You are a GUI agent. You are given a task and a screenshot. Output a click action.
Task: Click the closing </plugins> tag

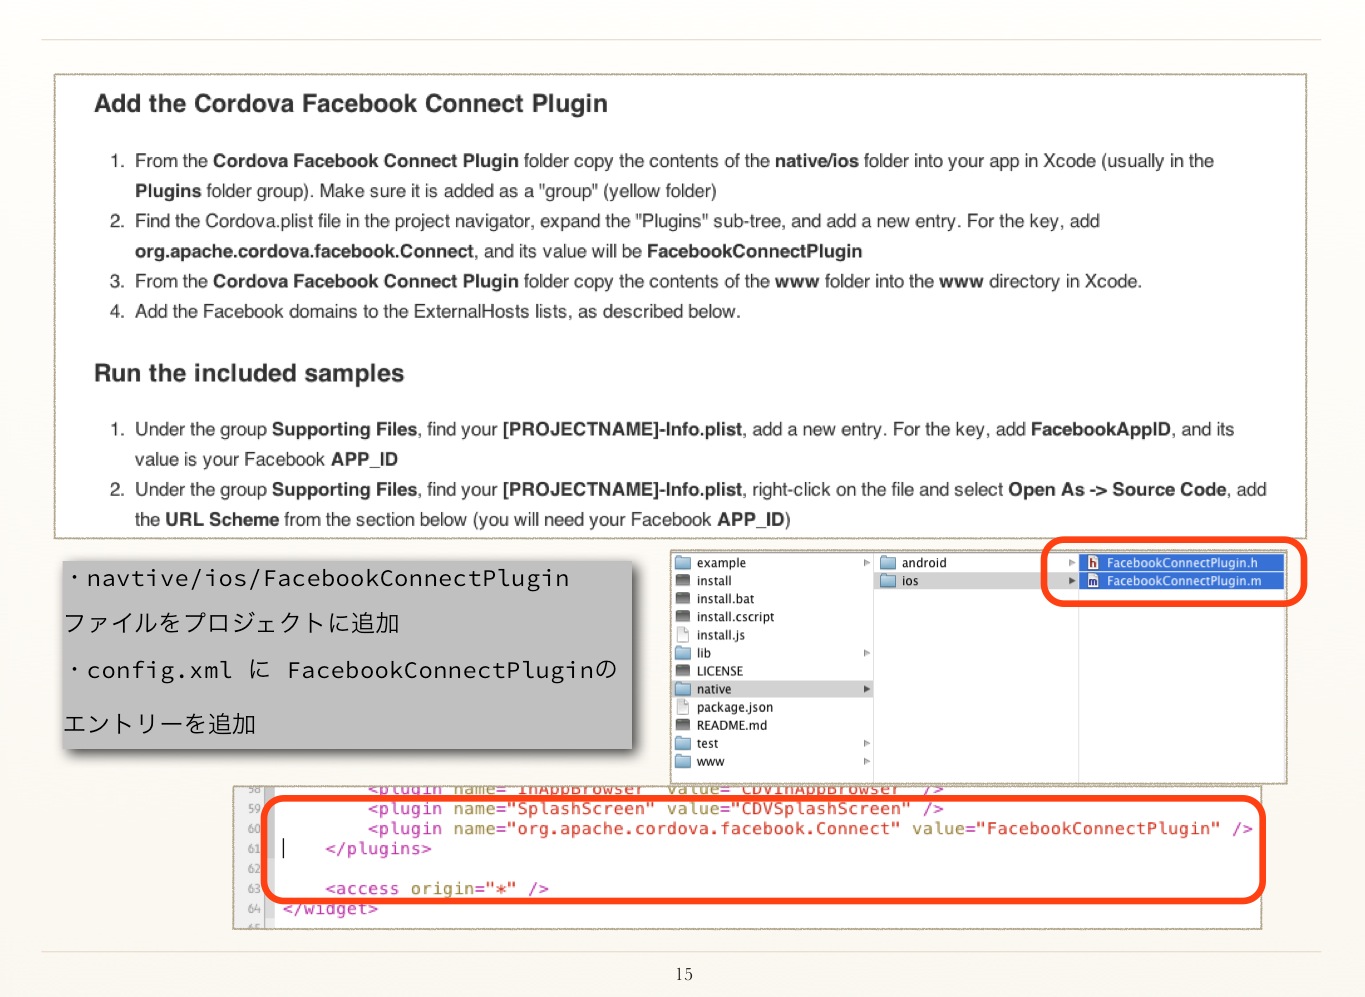pyautogui.click(x=378, y=849)
